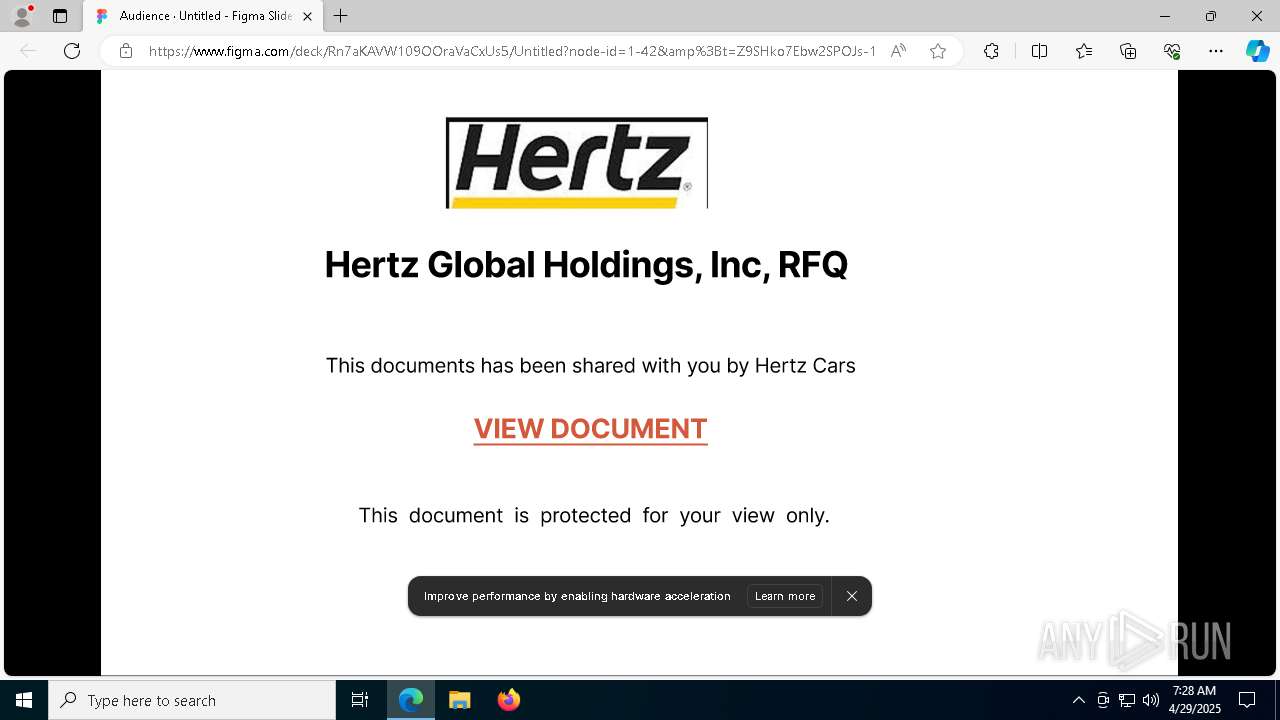Click 'Improve performance by enabling hardware acceleration' text
This screenshot has width=1280, height=720.
tap(577, 596)
